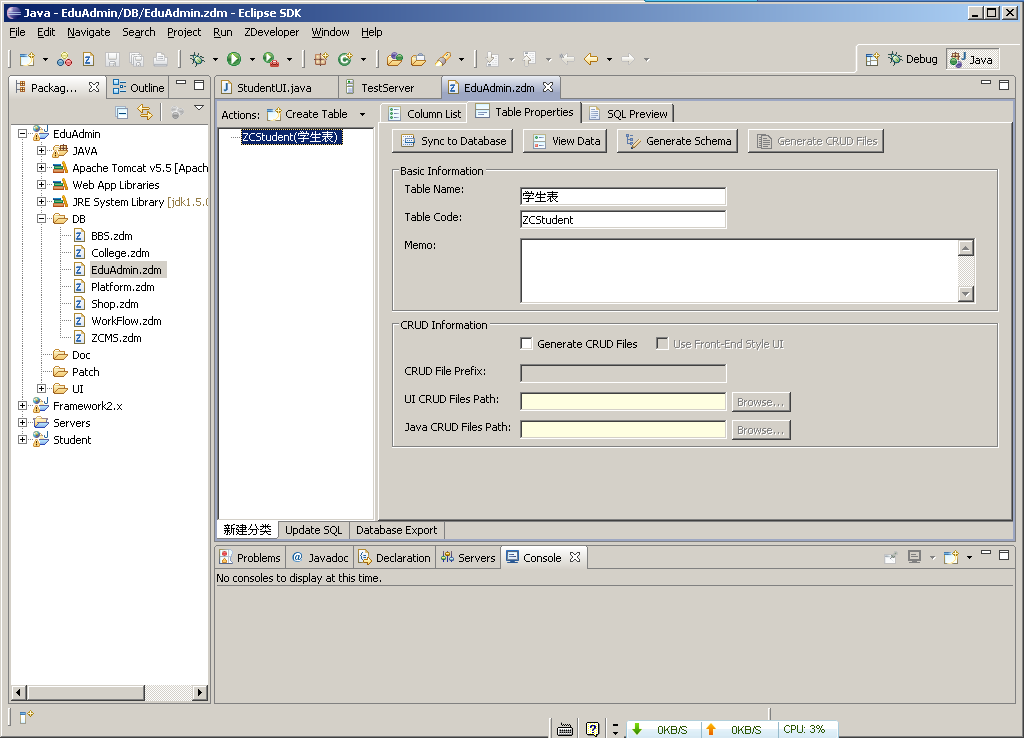Click into the Table Code field
Image resolution: width=1024 pixels, height=738 pixels.
click(x=623, y=220)
